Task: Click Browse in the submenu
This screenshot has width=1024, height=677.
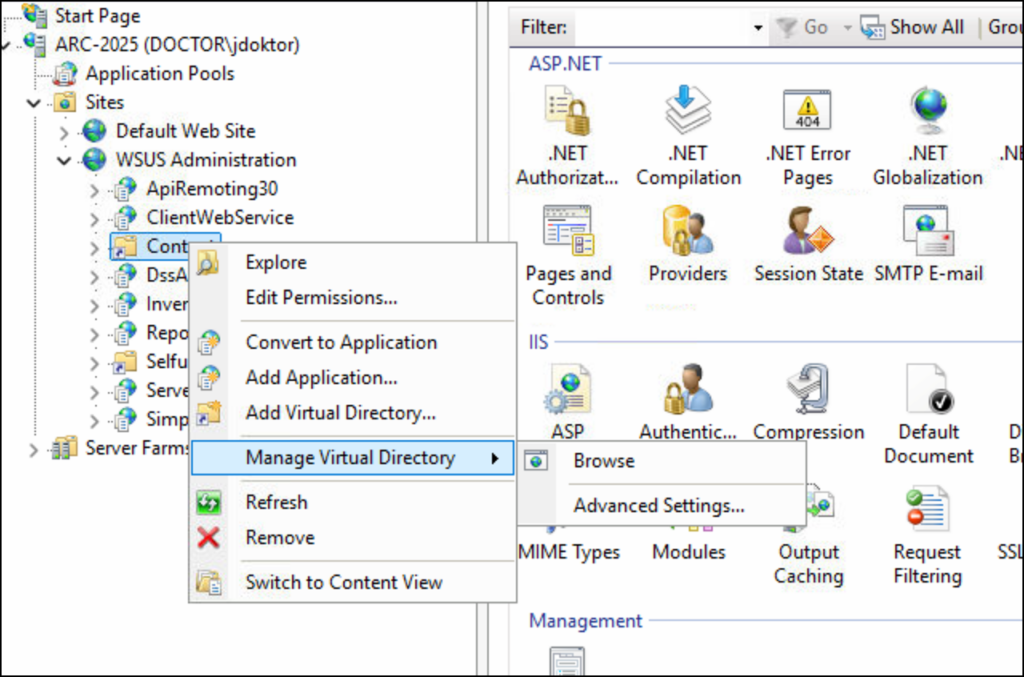Action: (x=603, y=461)
